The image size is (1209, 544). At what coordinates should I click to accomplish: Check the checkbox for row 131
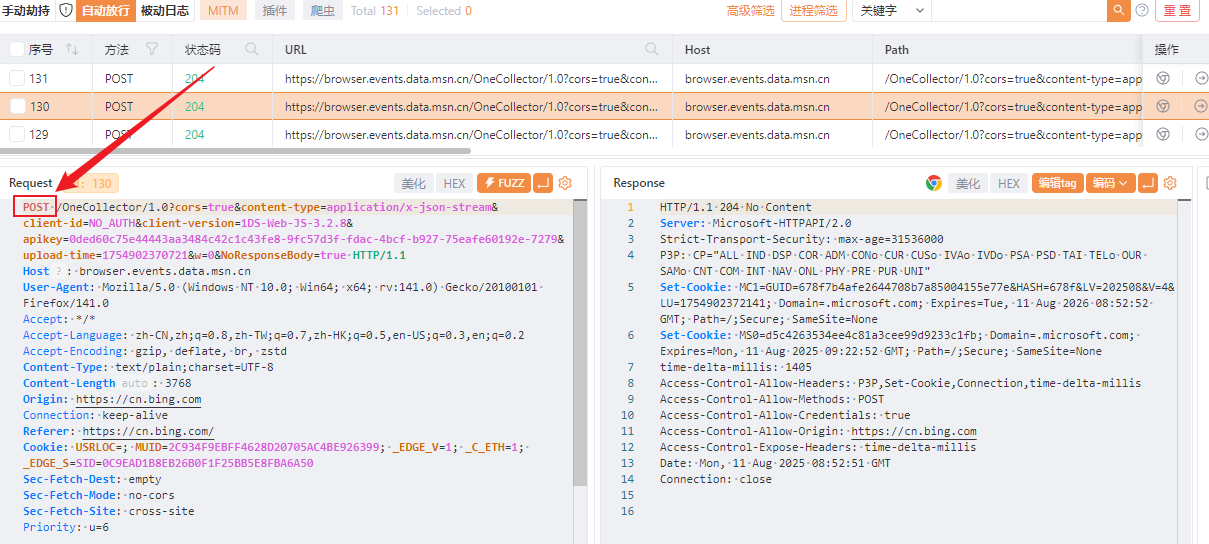tap(17, 78)
